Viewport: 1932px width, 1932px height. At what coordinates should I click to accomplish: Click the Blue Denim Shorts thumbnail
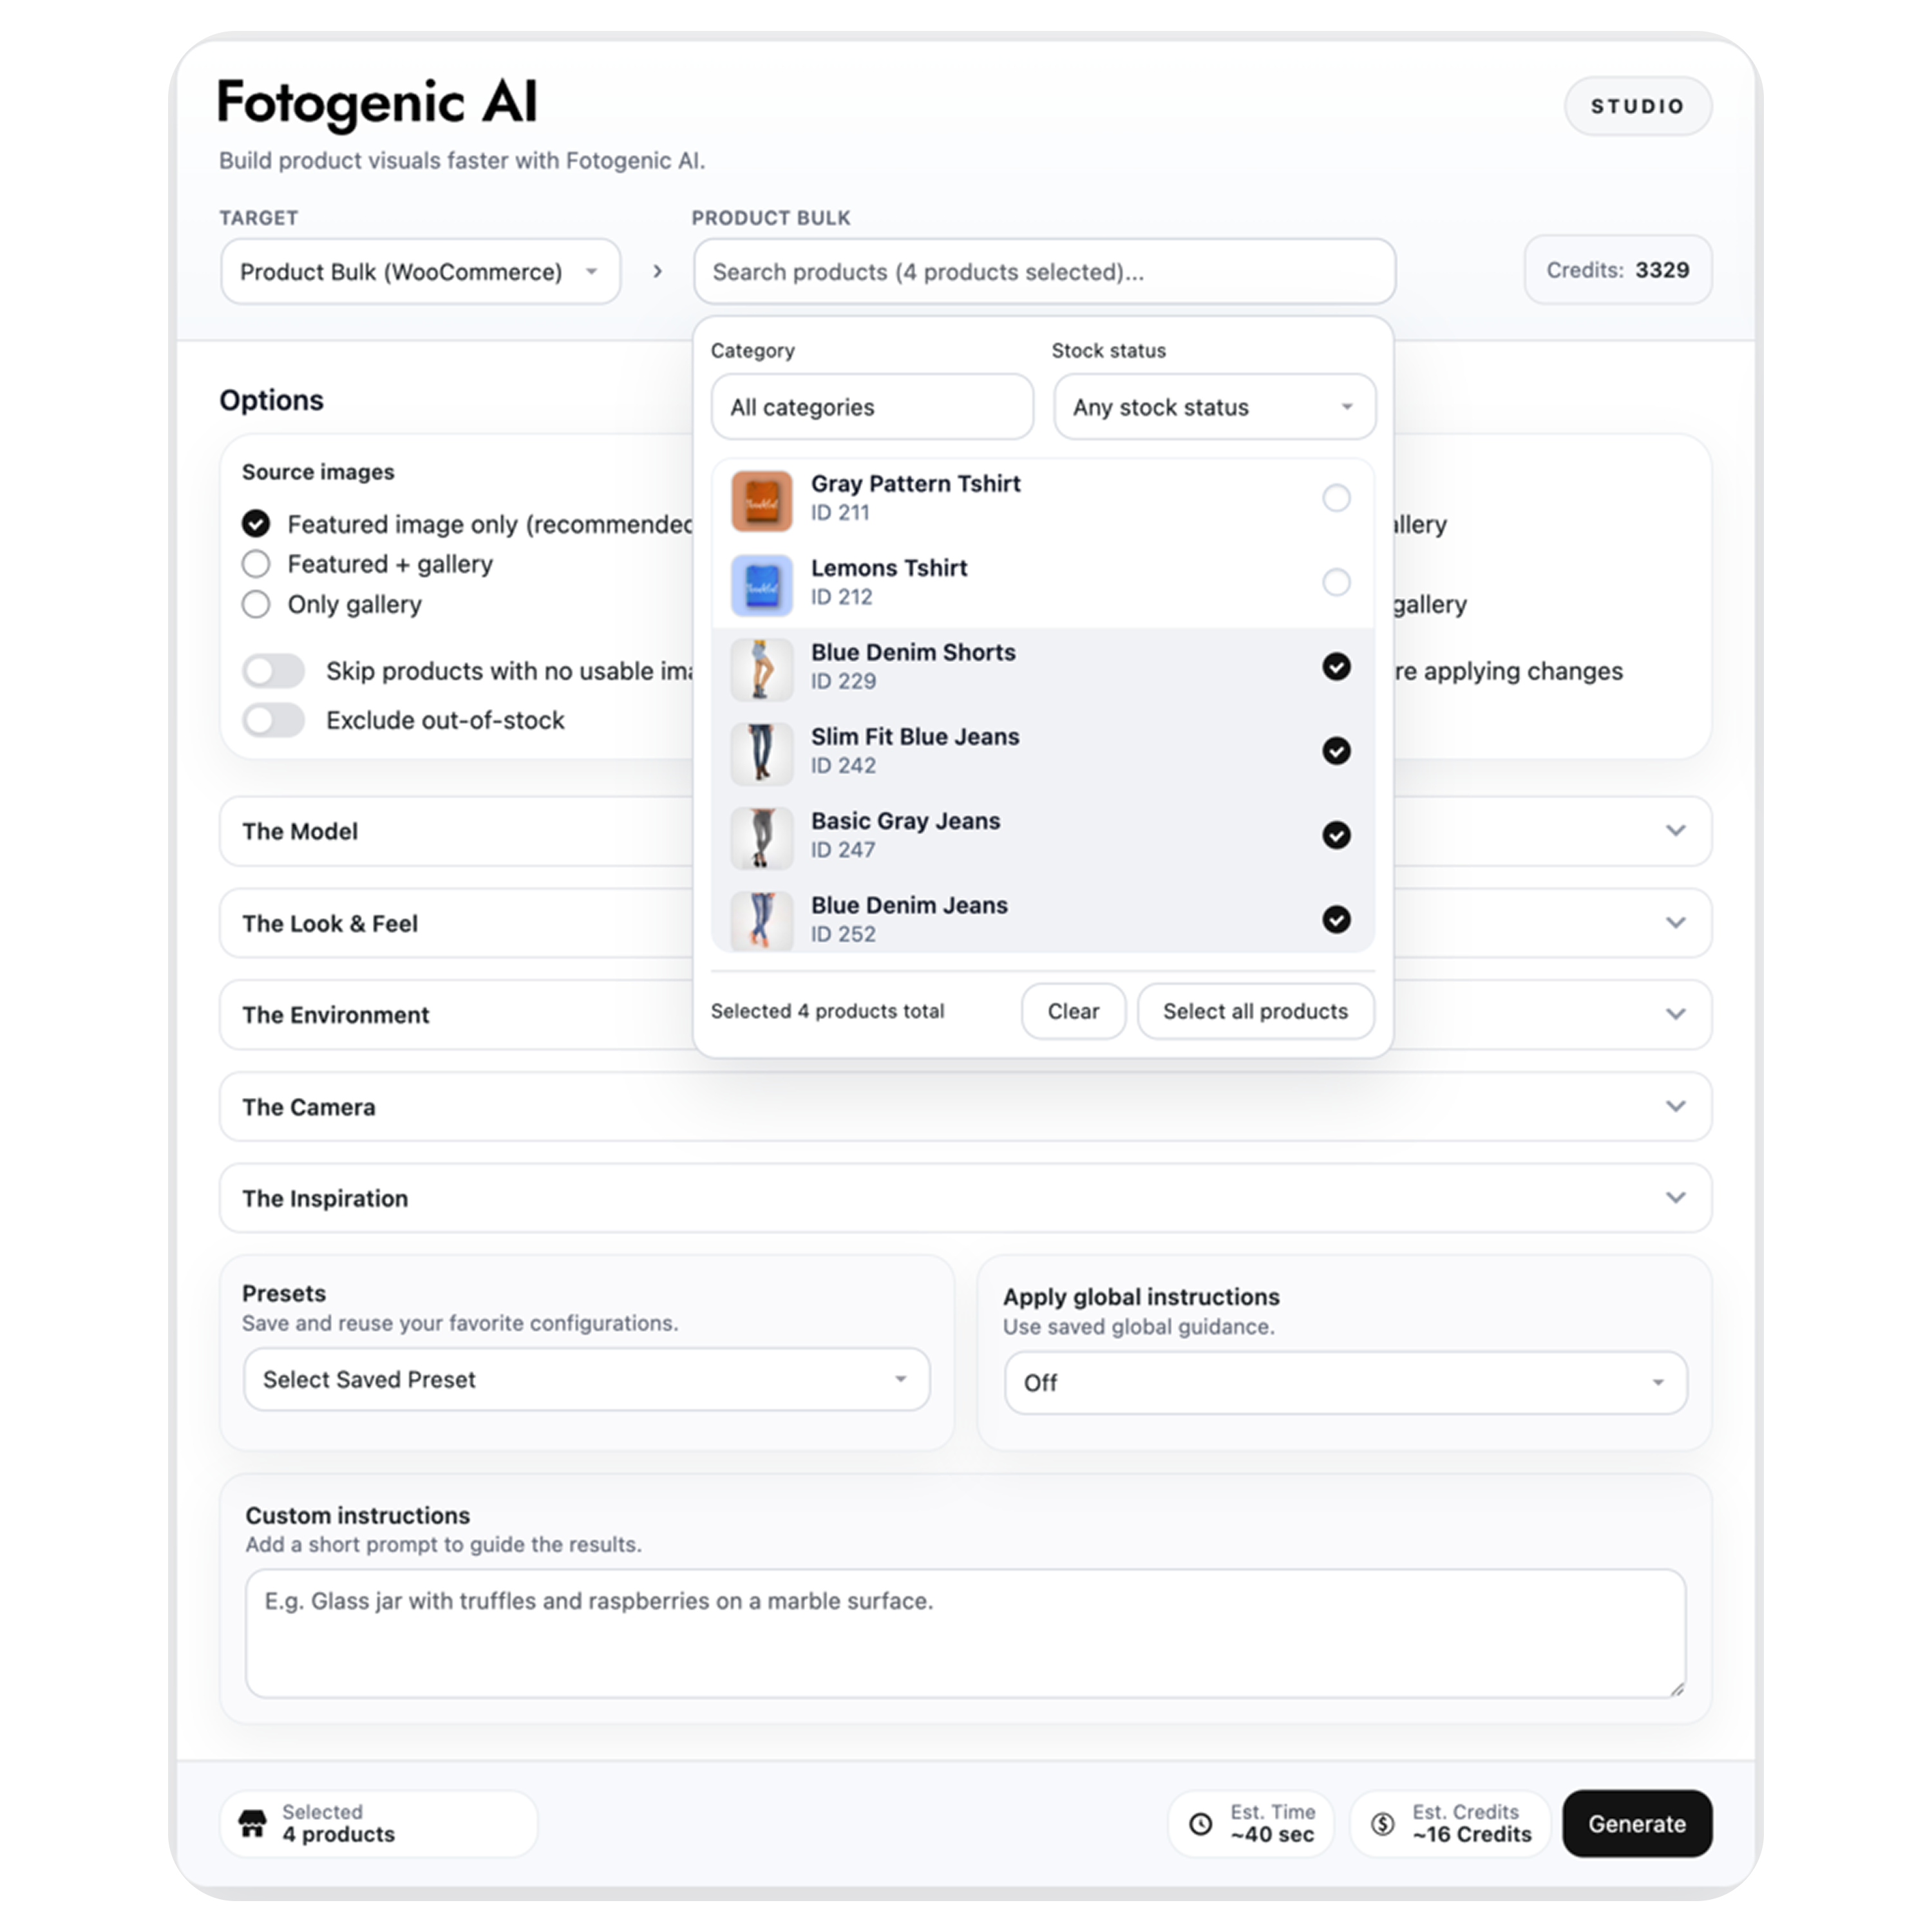click(x=762, y=668)
